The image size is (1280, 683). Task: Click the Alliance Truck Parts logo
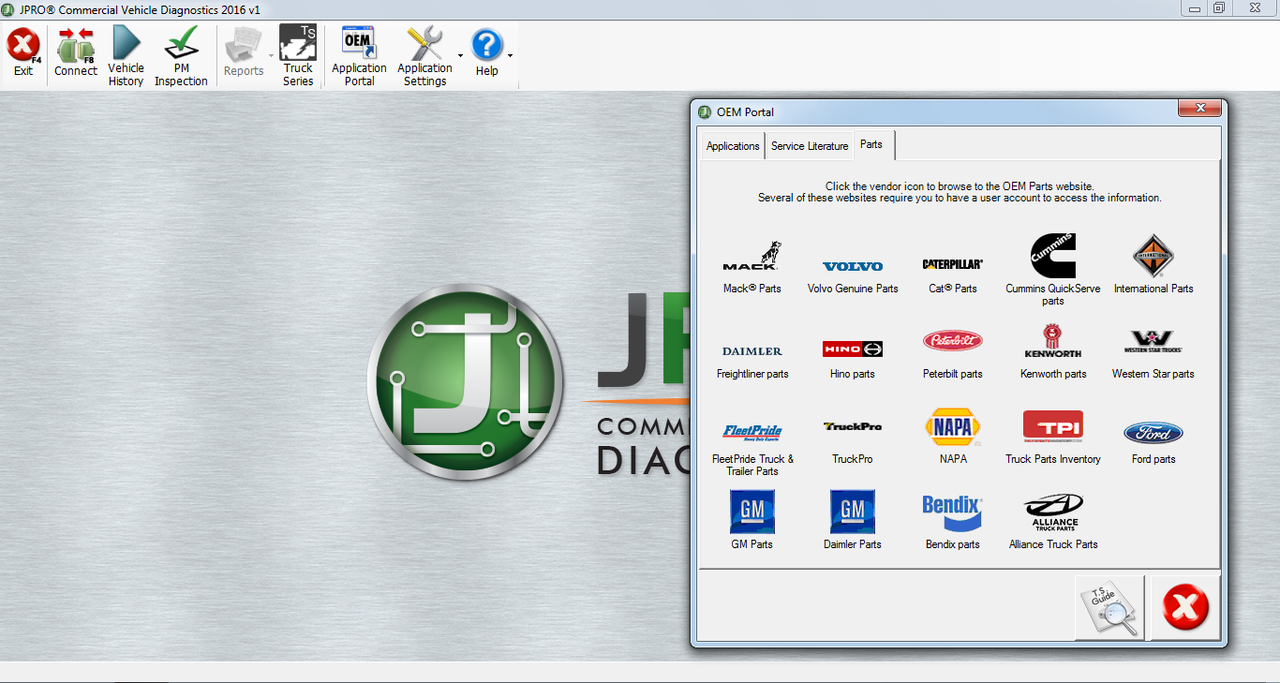(x=1053, y=513)
